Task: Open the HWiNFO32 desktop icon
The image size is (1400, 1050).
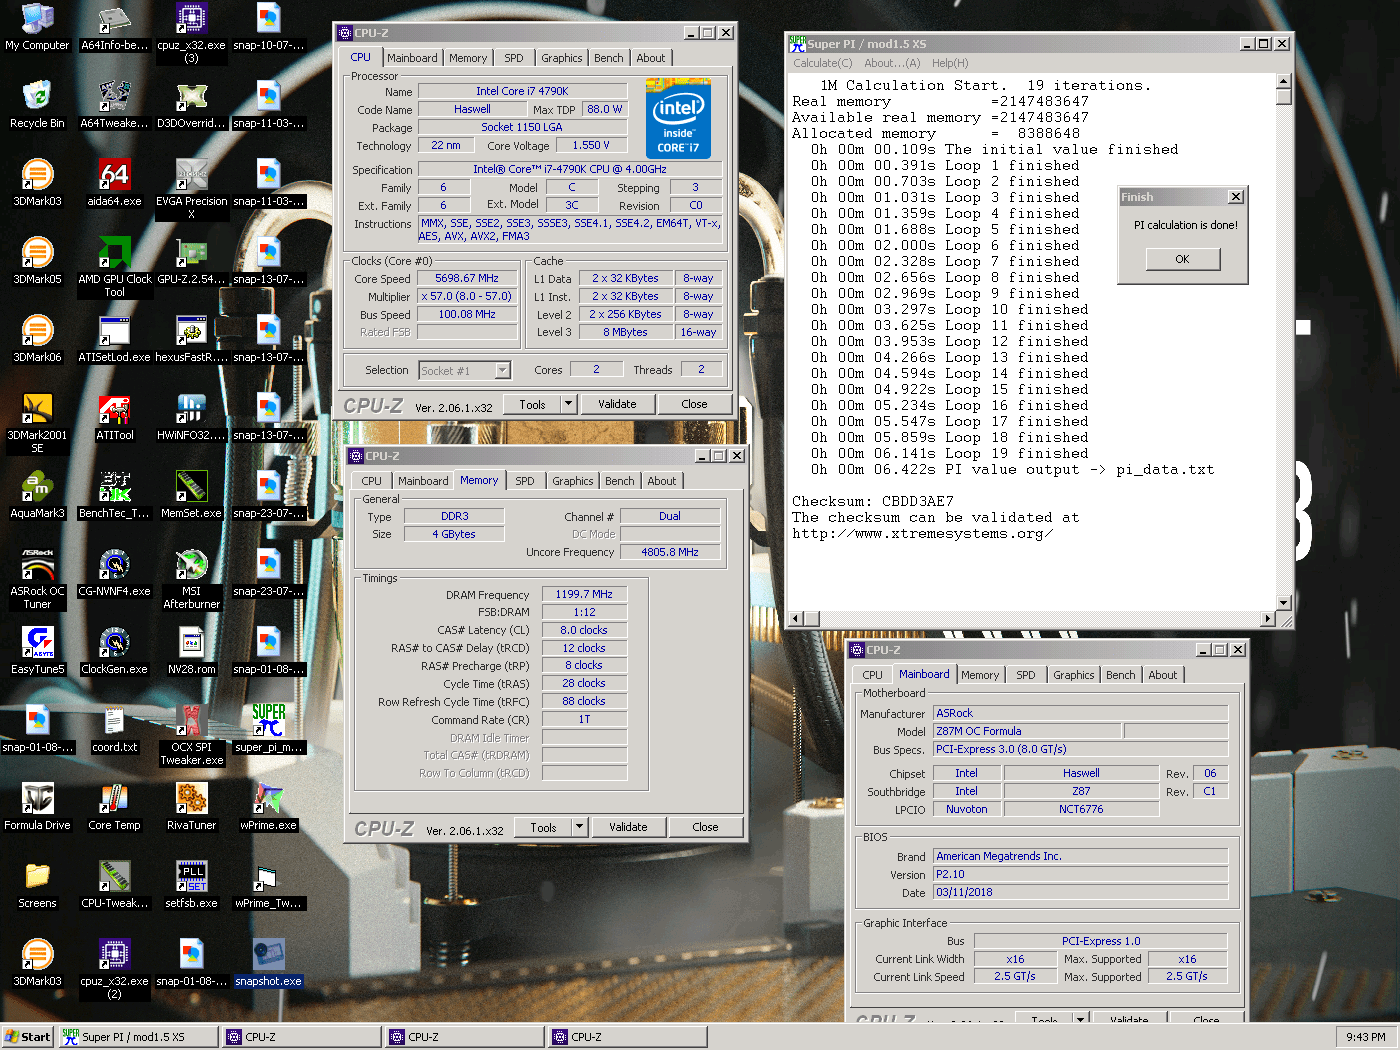Action: (191, 418)
